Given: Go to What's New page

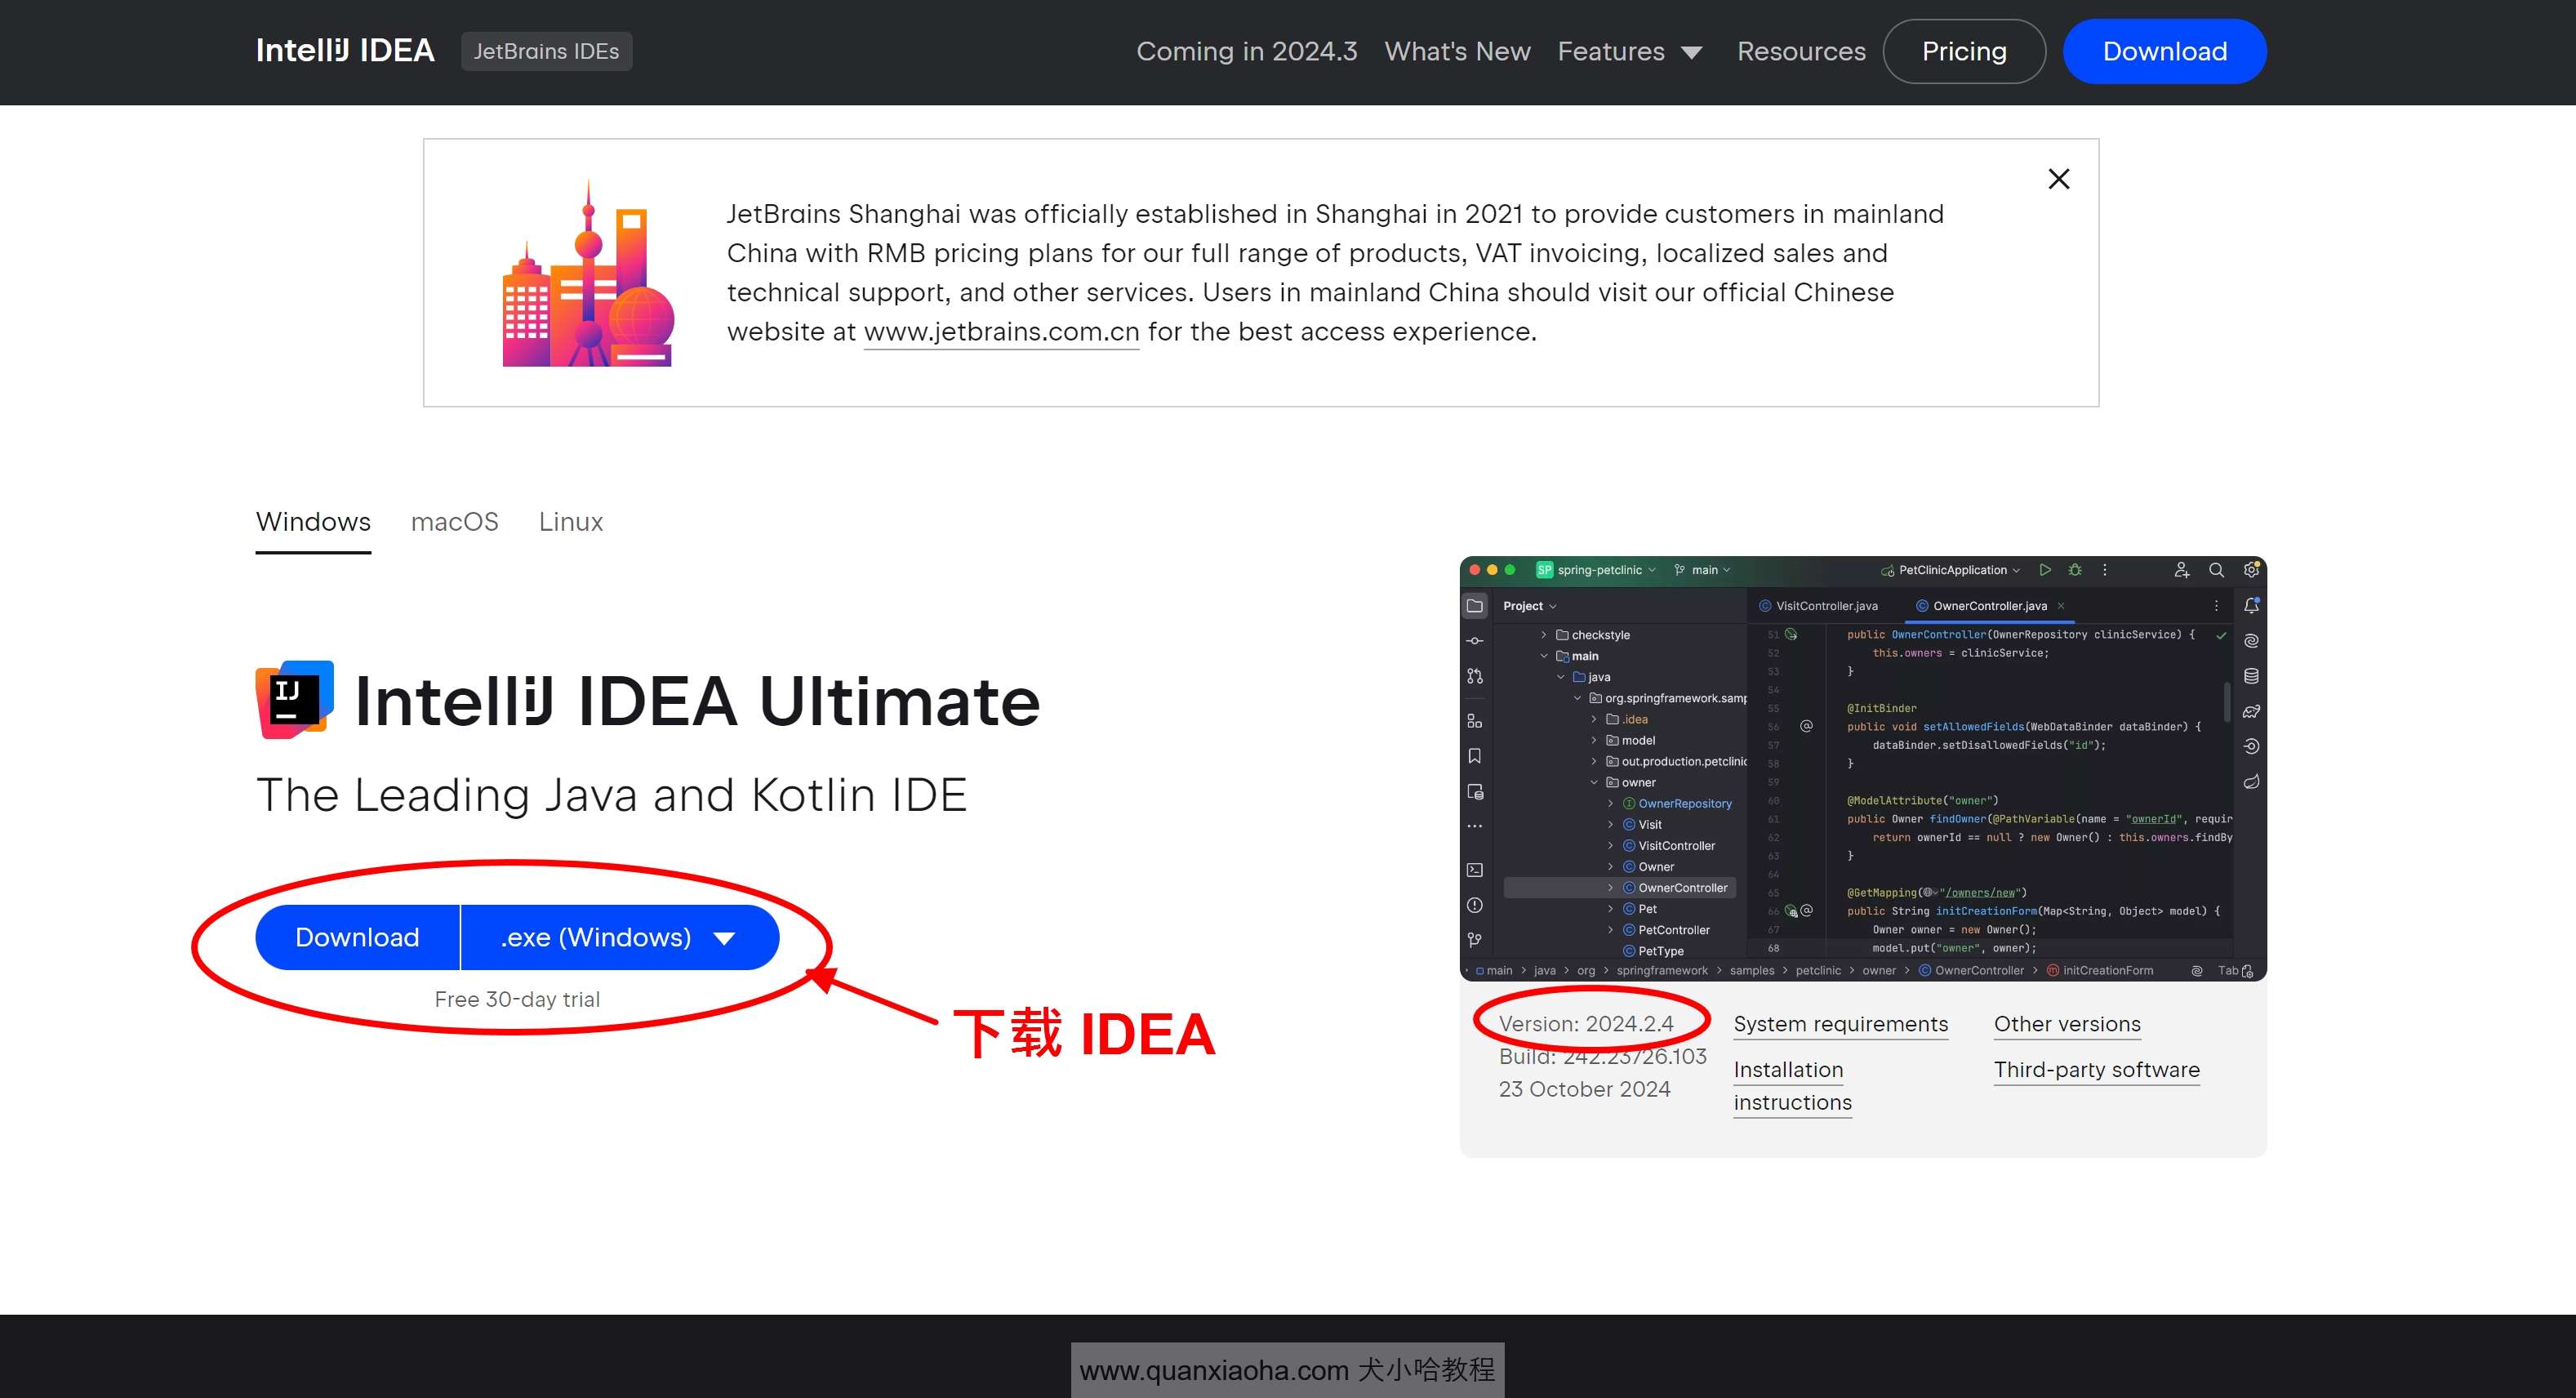Looking at the screenshot, I should [1457, 51].
